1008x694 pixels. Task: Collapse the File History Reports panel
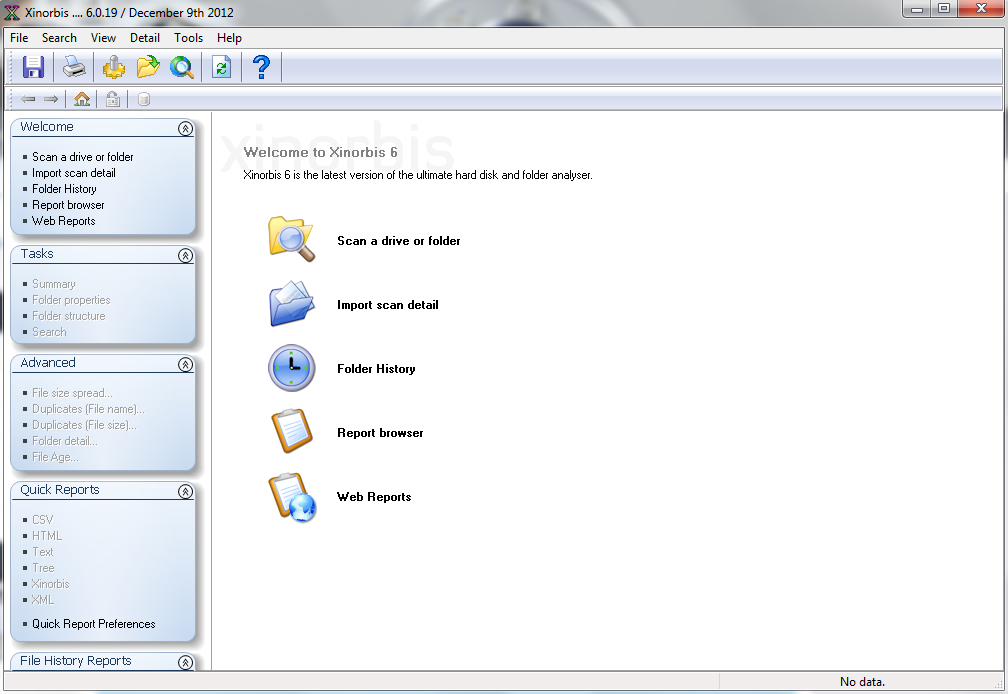[x=185, y=663]
